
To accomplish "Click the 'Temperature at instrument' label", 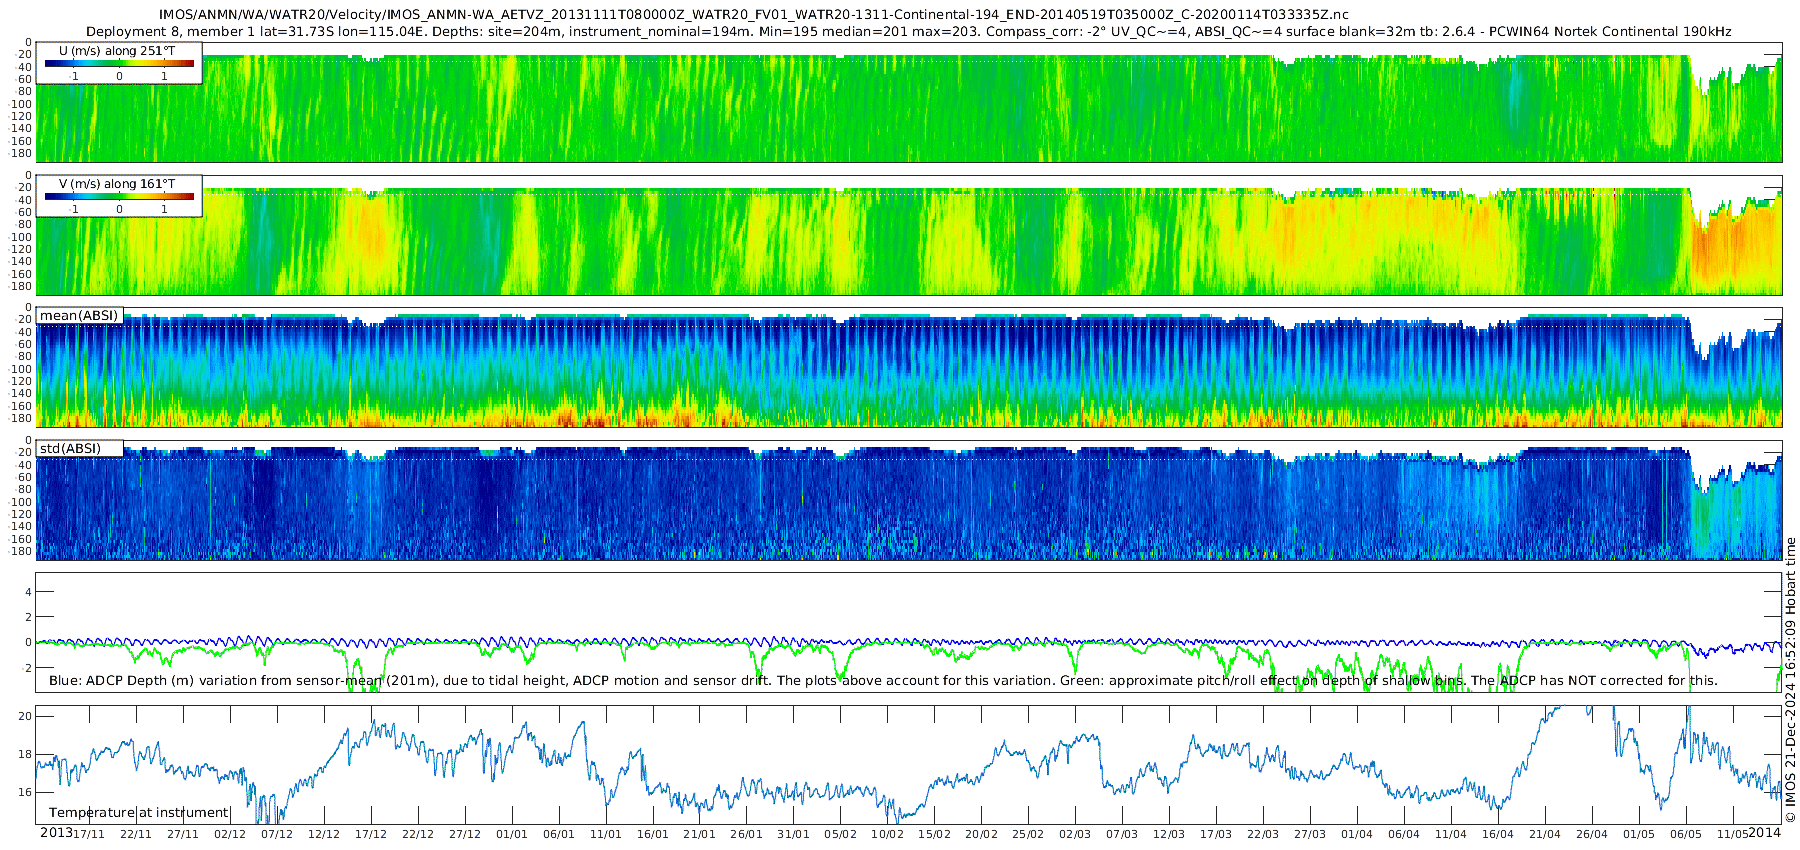I will tap(138, 813).
